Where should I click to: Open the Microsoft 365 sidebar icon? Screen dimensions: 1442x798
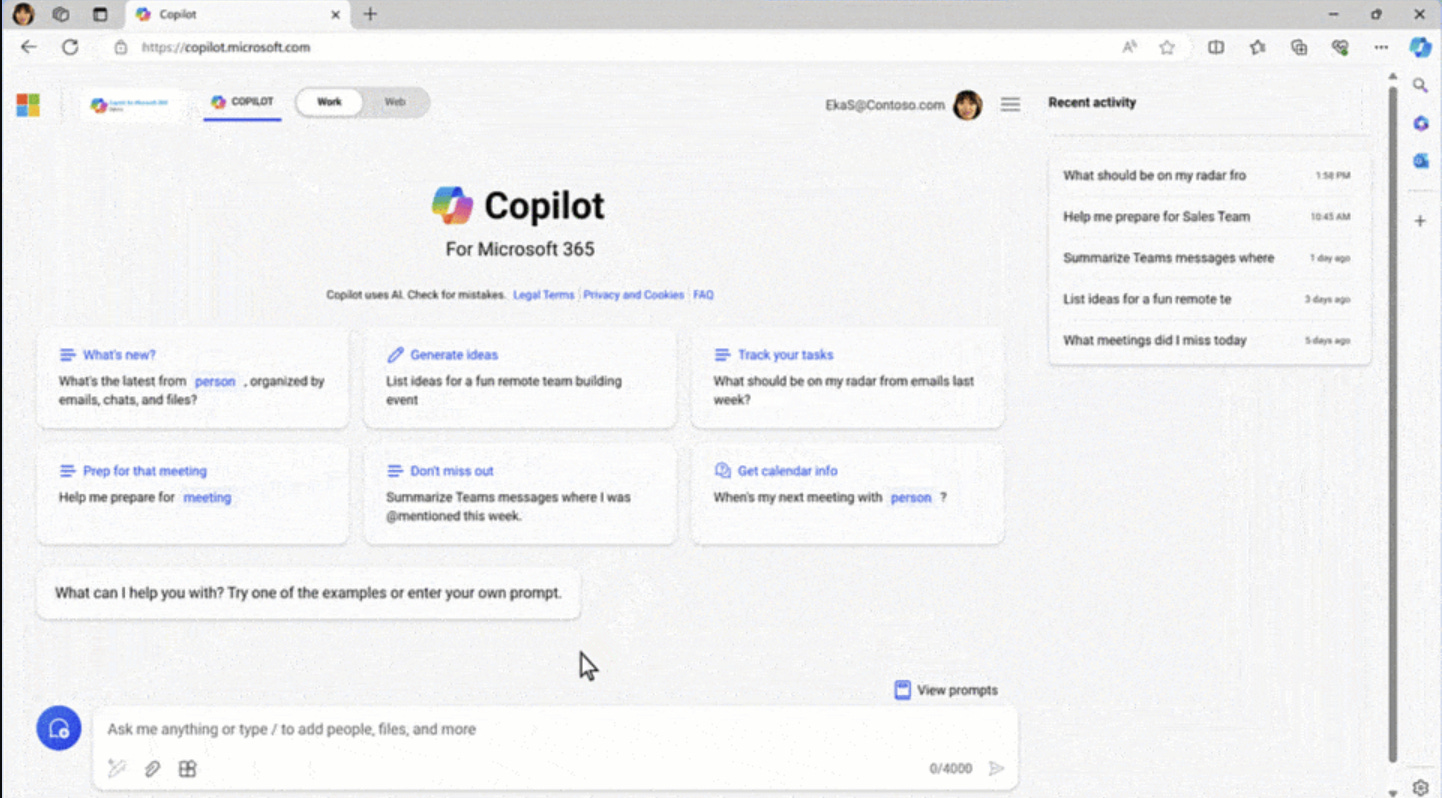pos(1421,123)
